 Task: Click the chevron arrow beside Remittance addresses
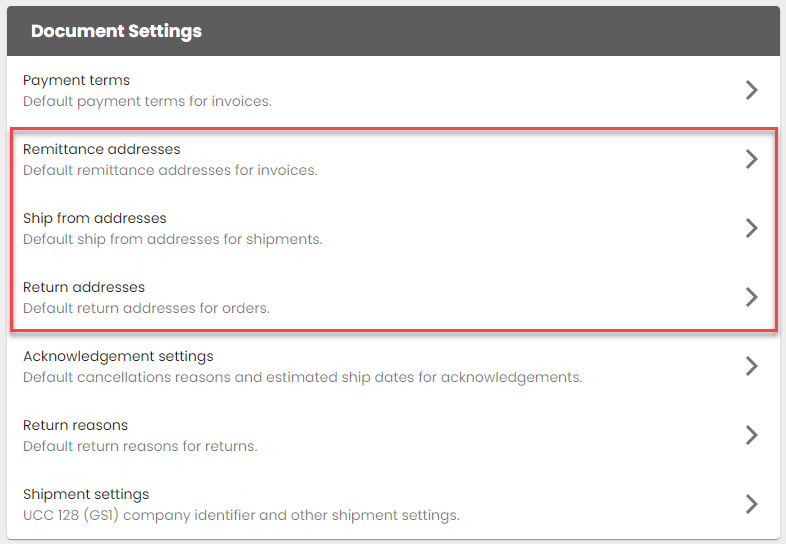click(x=752, y=159)
